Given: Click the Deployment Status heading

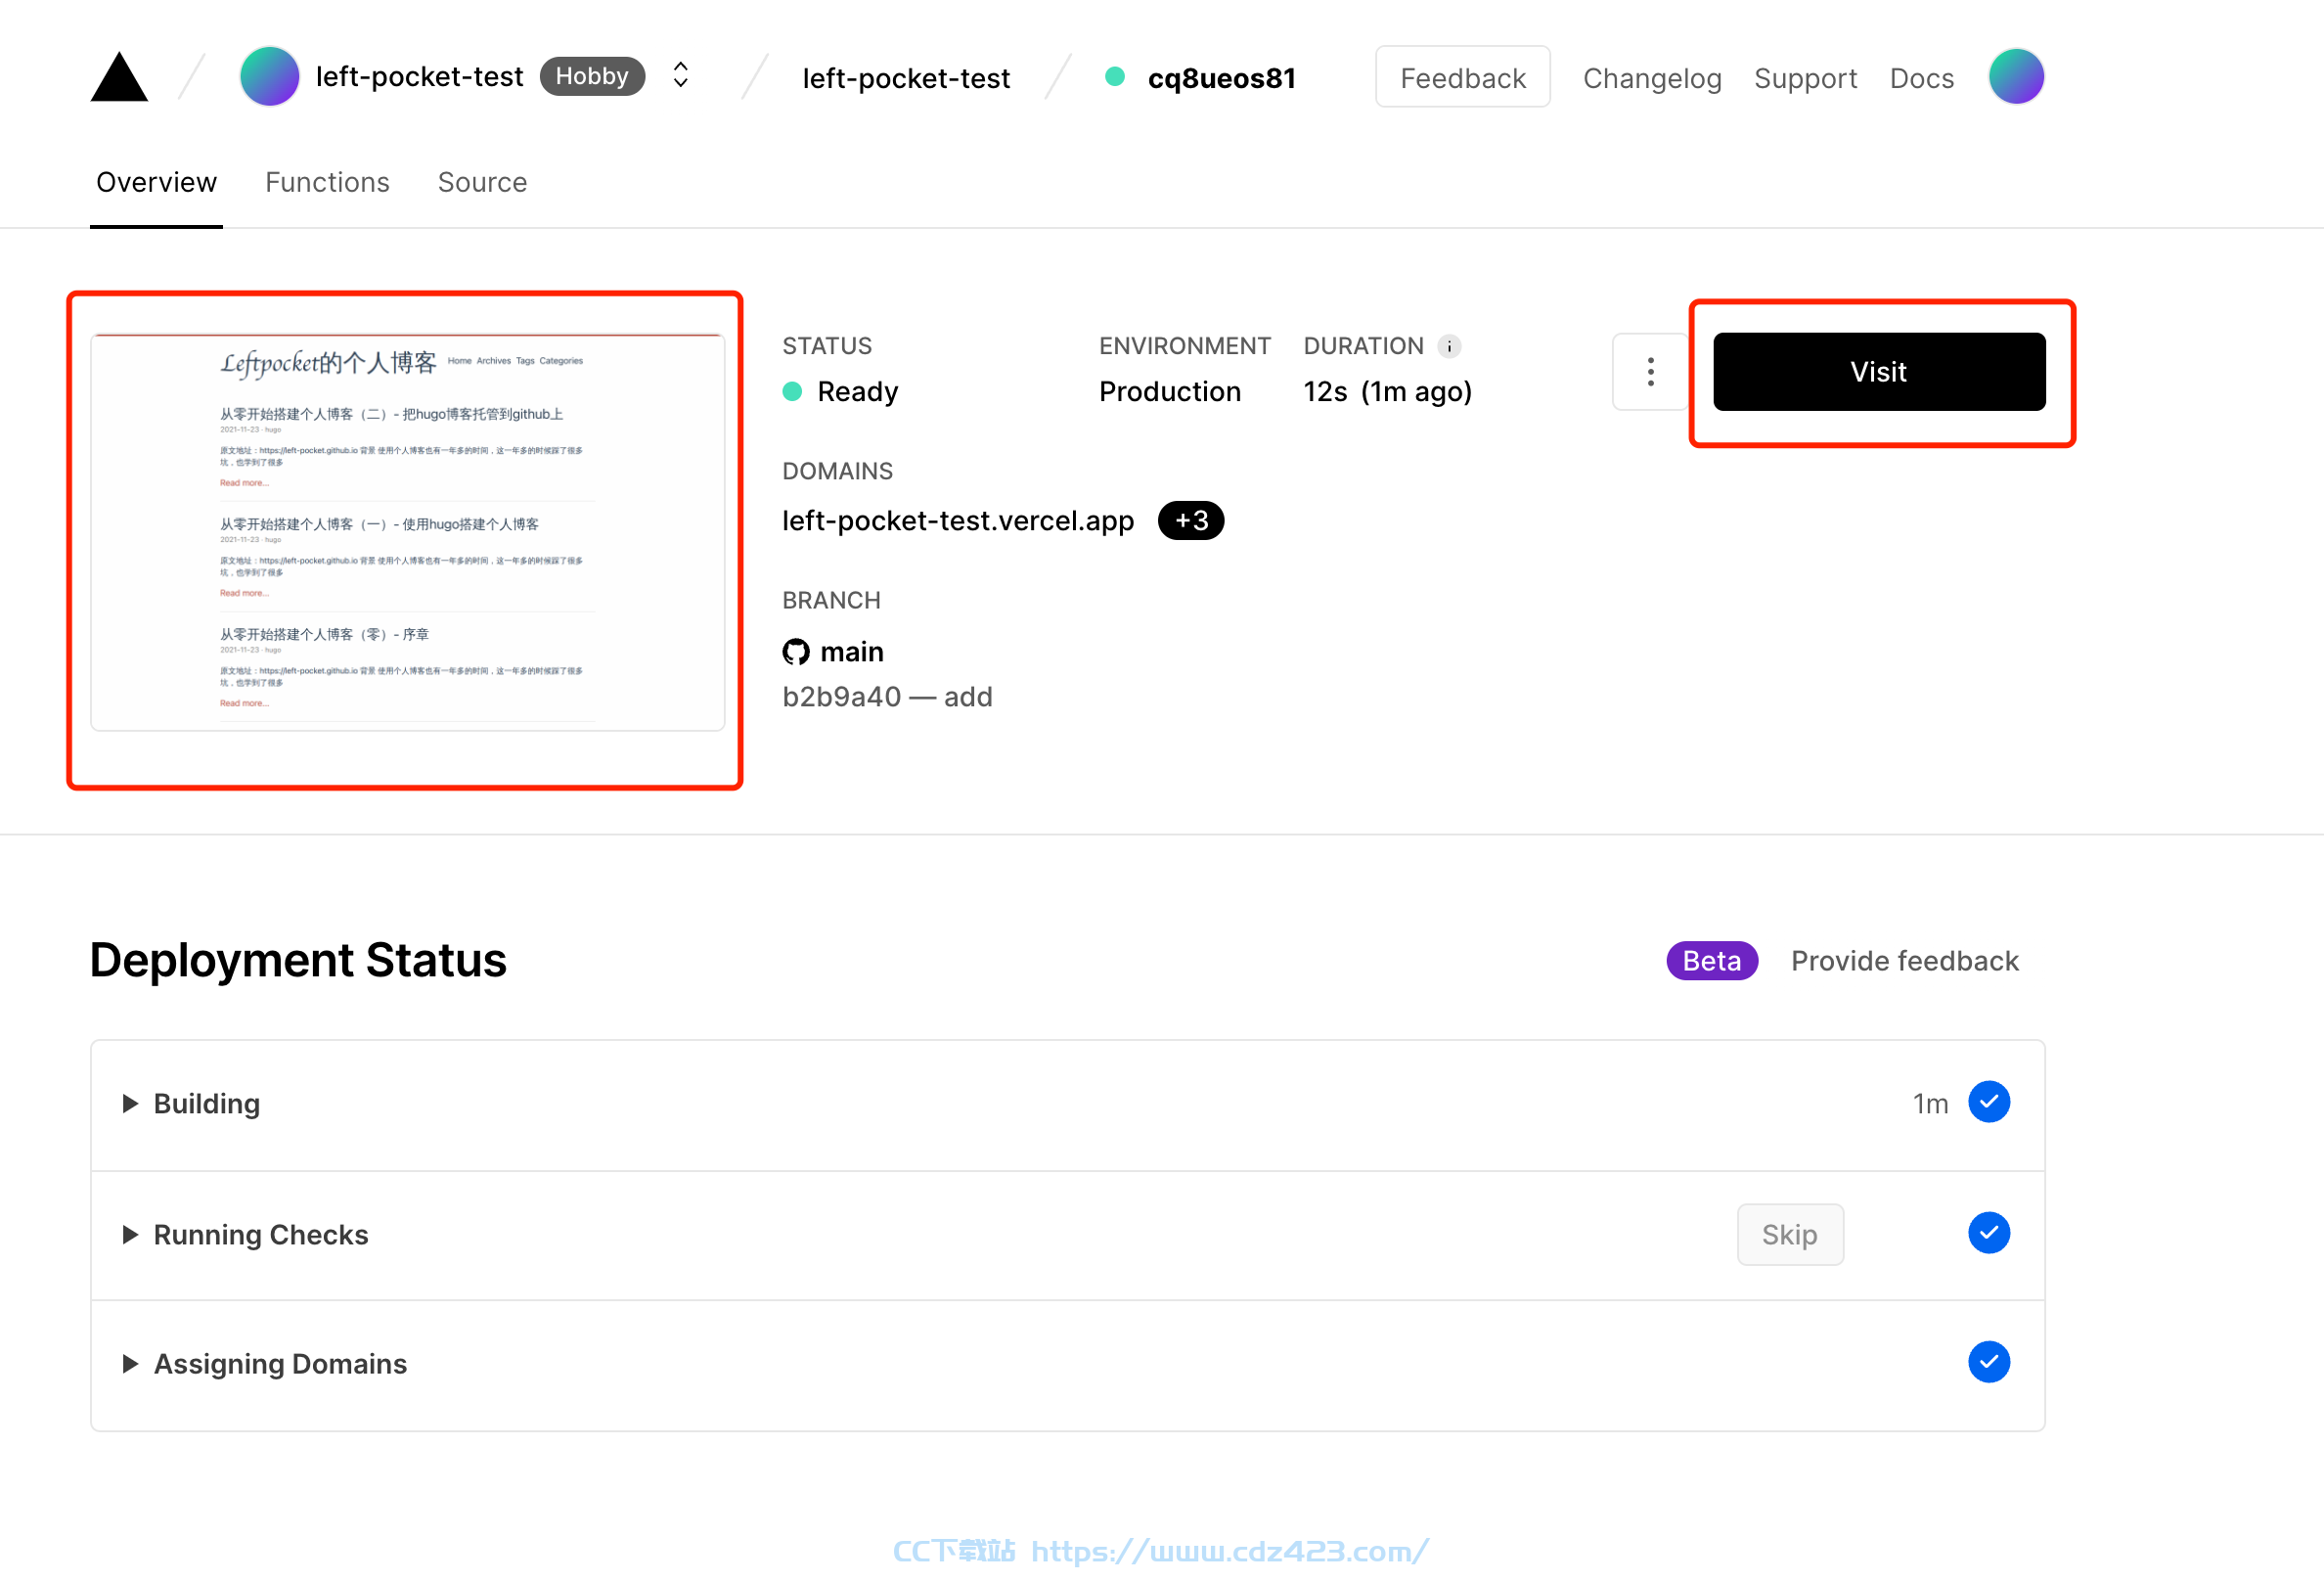Looking at the screenshot, I should click(298, 960).
